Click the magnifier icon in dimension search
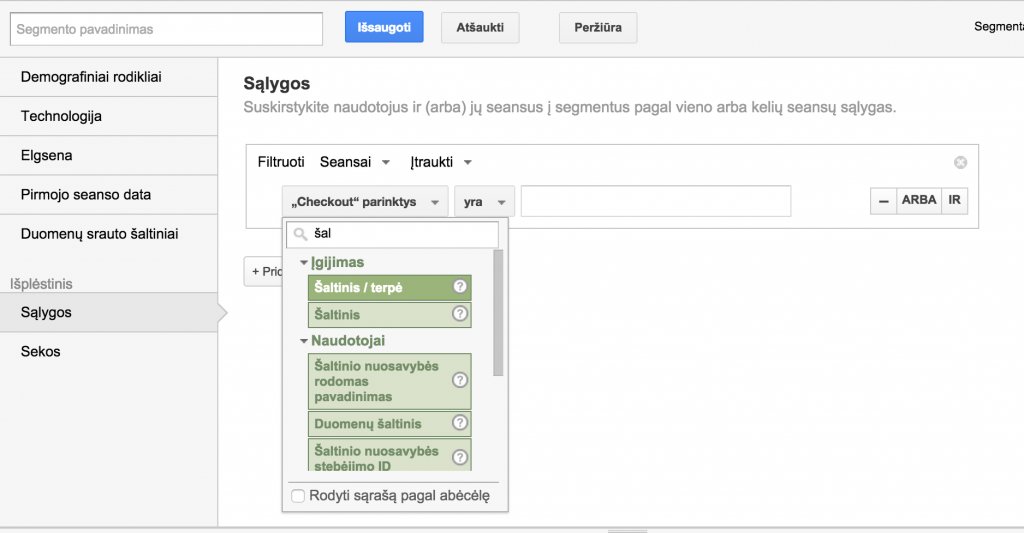Viewport: 1024px width, 533px height. [x=300, y=234]
